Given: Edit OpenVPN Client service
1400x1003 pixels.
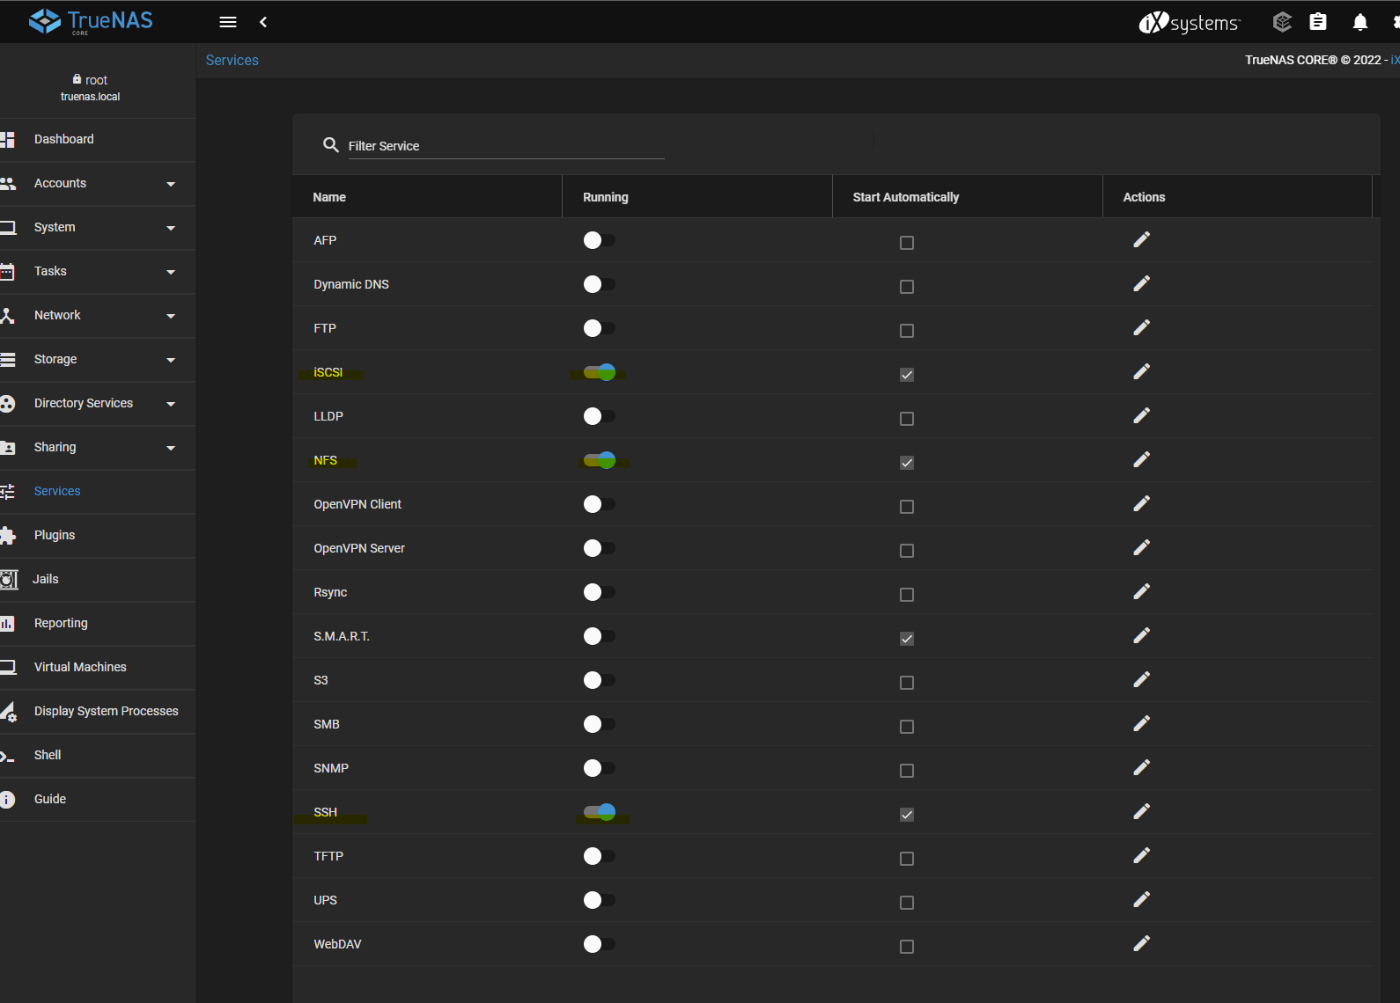Looking at the screenshot, I should [x=1142, y=504].
